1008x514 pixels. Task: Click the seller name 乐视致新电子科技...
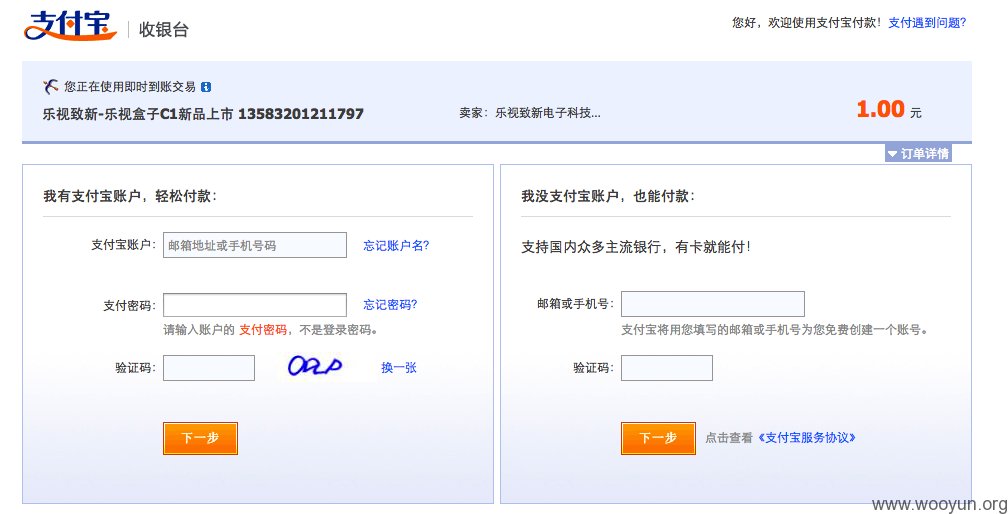coord(548,114)
